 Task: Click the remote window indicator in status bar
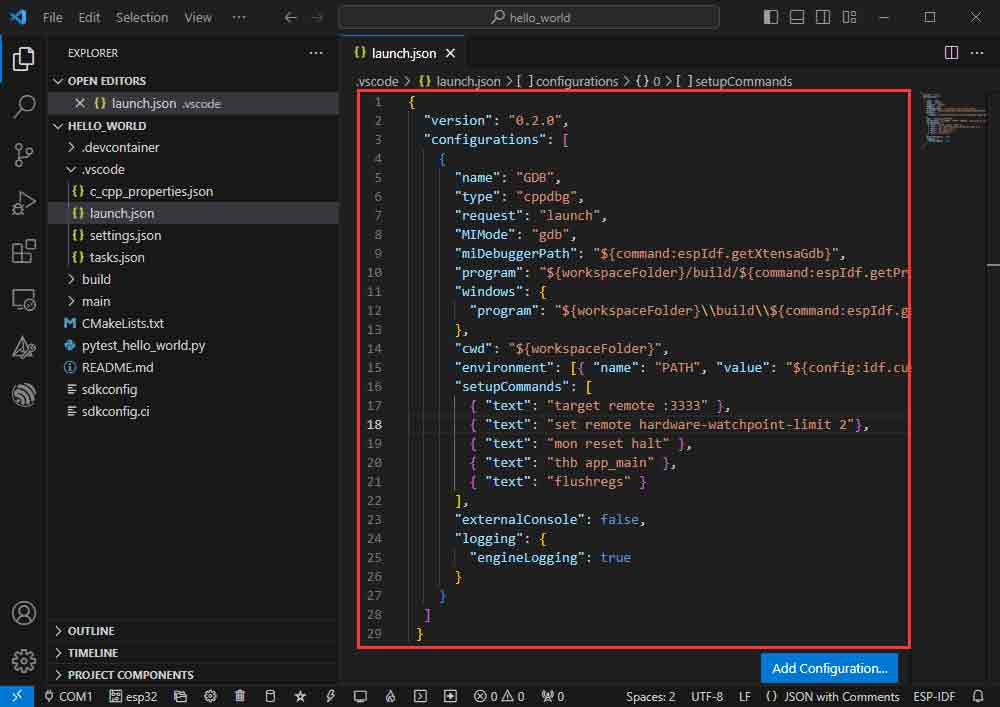tap(17, 696)
